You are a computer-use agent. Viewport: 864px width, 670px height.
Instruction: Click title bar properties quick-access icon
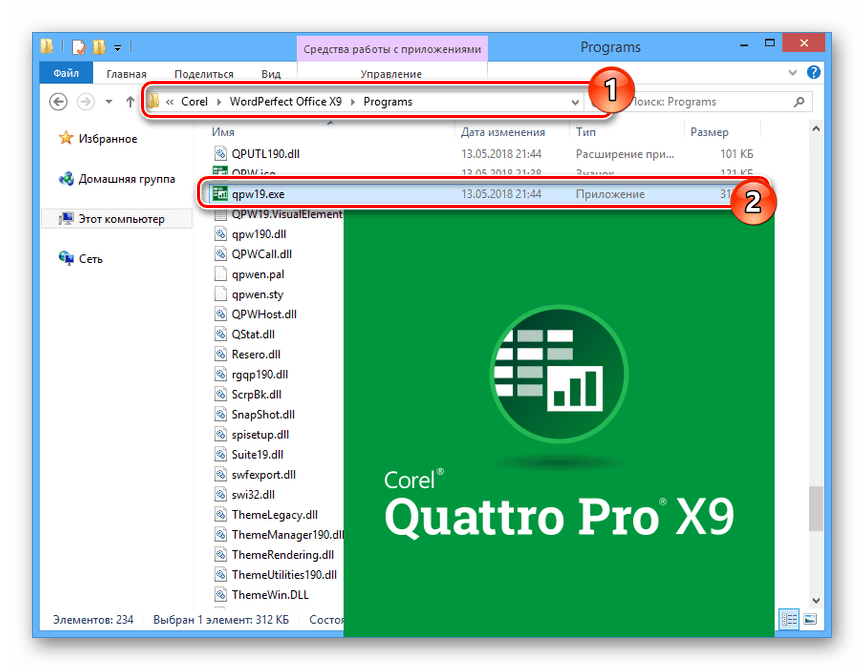tap(79, 47)
